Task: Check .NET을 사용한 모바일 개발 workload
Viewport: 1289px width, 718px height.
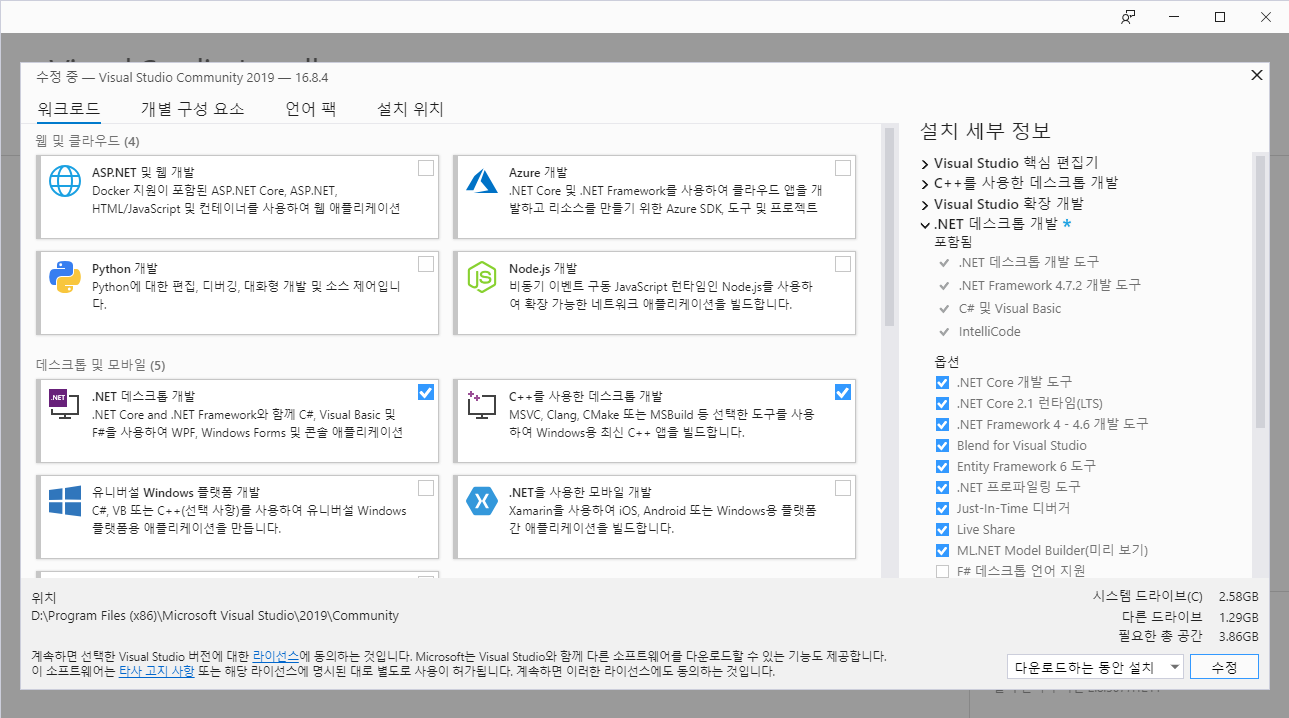Action: pyautogui.click(x=843, y=488)
